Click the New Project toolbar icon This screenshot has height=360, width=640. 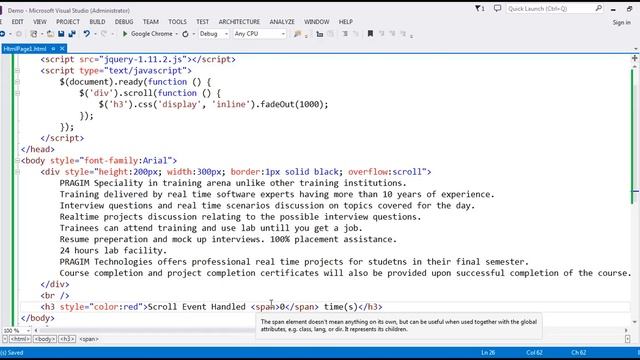(33, 34)
